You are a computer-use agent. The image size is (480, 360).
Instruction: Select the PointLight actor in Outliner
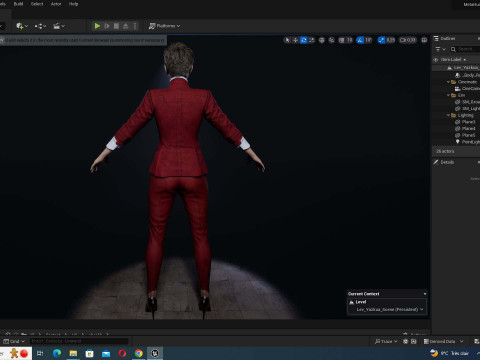(x=468, y=142)
